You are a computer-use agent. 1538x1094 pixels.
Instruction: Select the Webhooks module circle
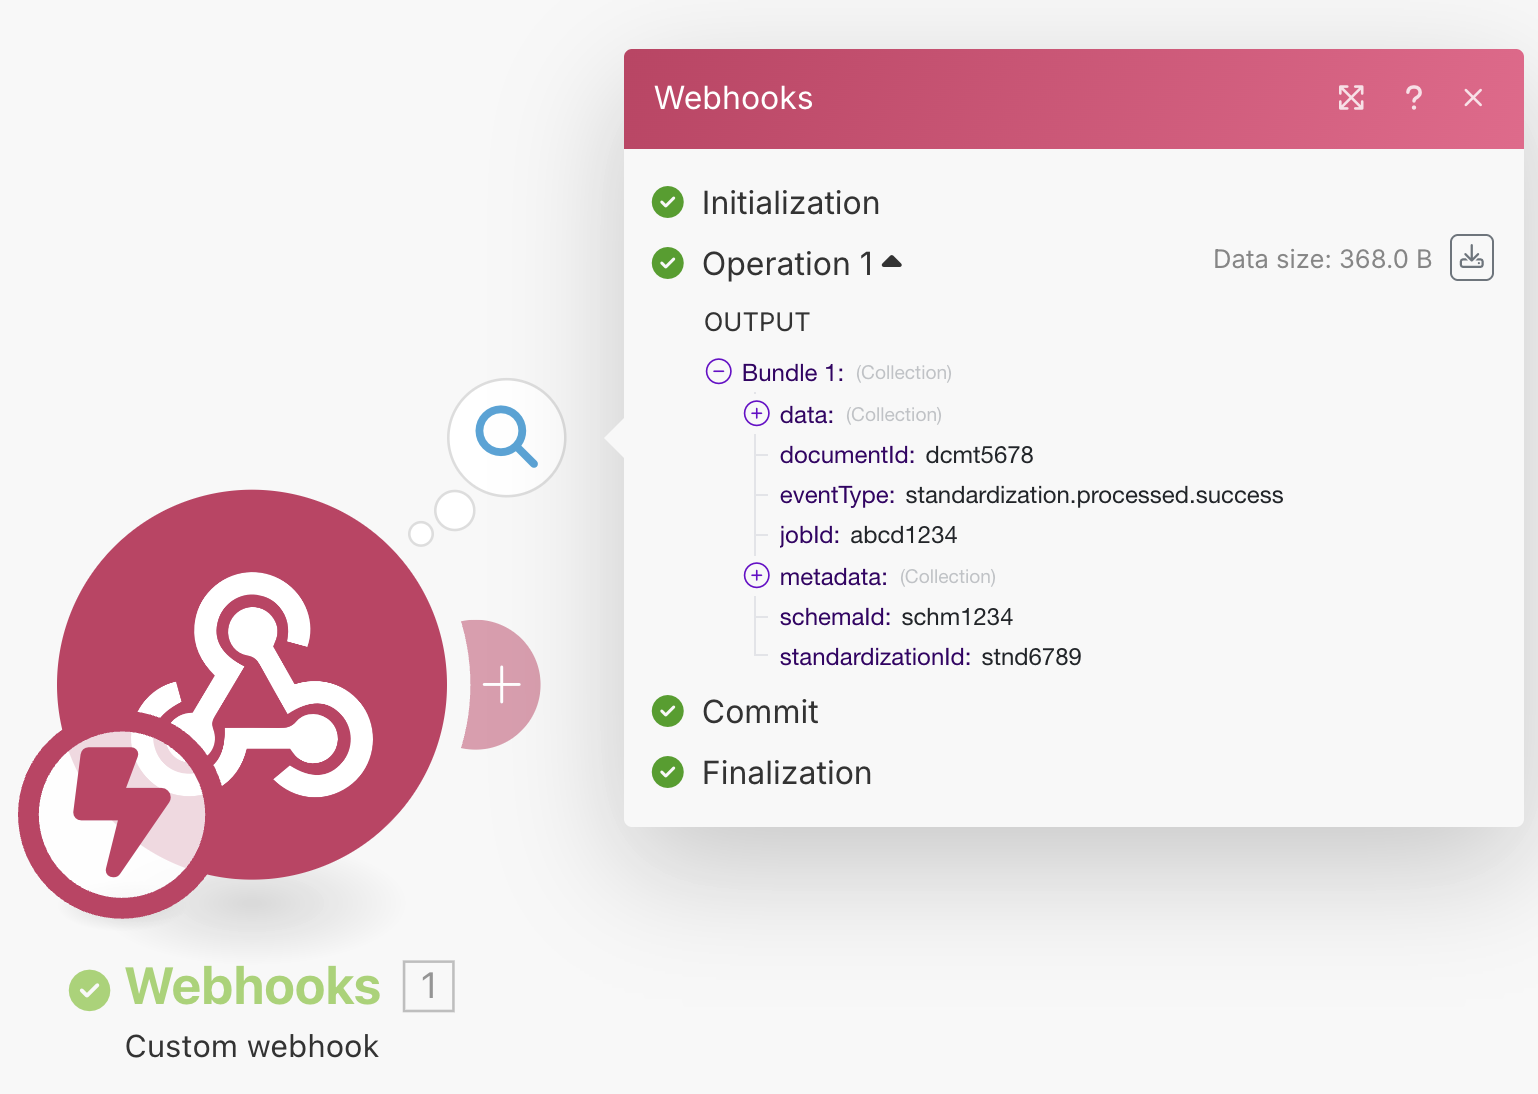[252, 684]
